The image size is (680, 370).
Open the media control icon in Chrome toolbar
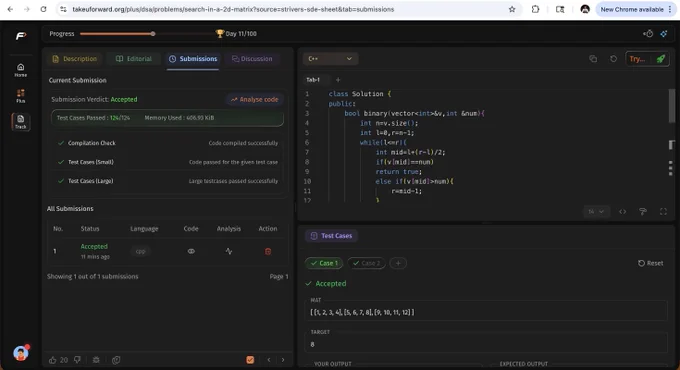coord(560,9)
